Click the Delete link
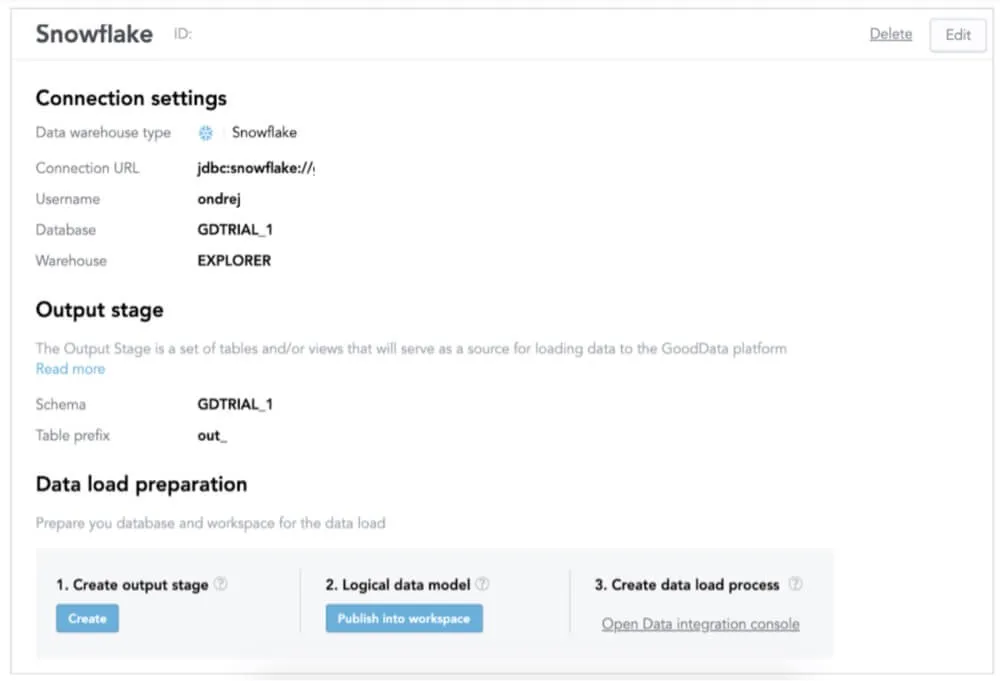 coord(890,34)
